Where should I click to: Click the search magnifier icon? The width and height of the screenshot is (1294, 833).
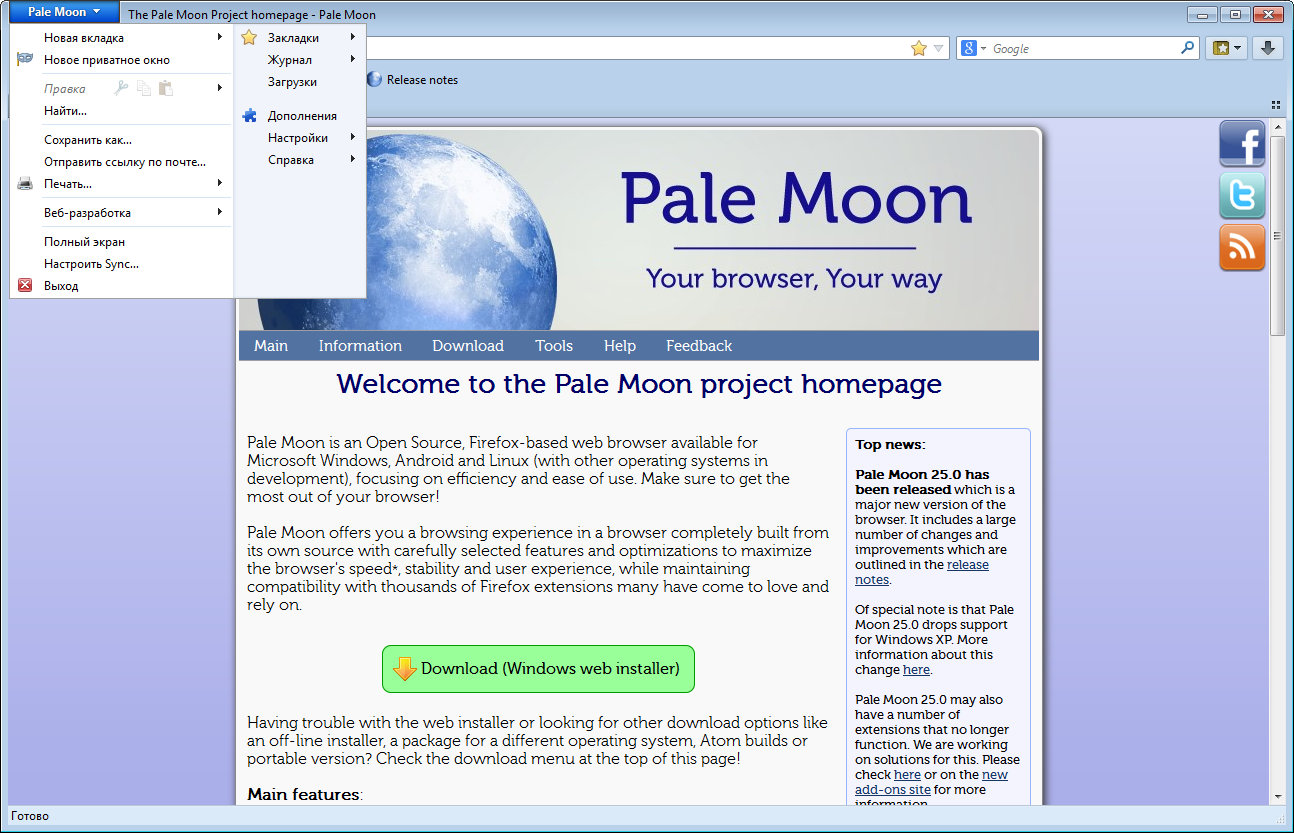click(x=1187, y=48)
